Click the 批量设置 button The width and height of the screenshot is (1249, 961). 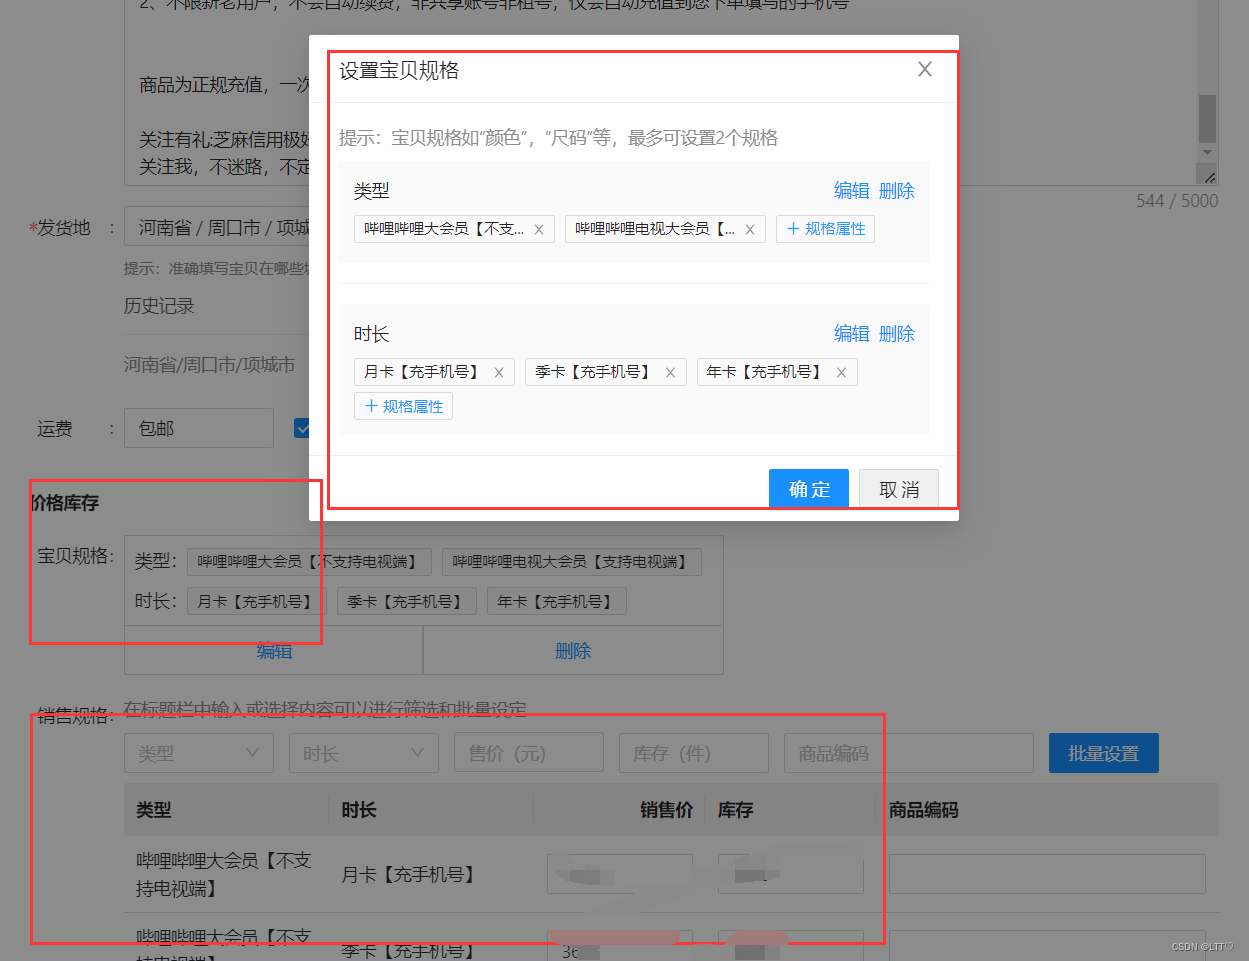(x=1104, y=753)
